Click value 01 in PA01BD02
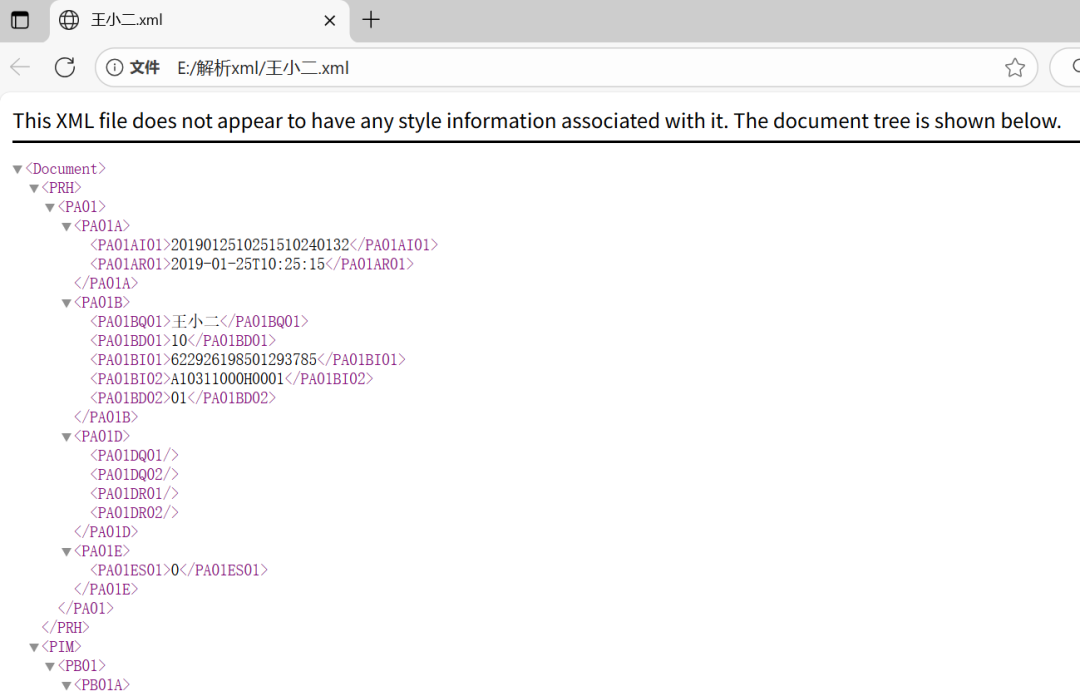The image size is (1080, 696). click(178, 398)
